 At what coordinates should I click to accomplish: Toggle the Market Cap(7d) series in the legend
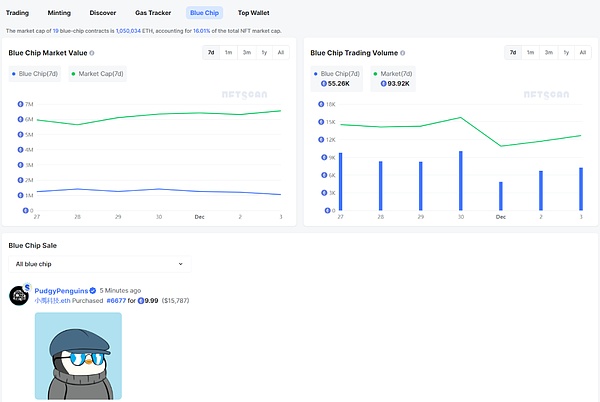pyautogui.click(x=100, y=73)
